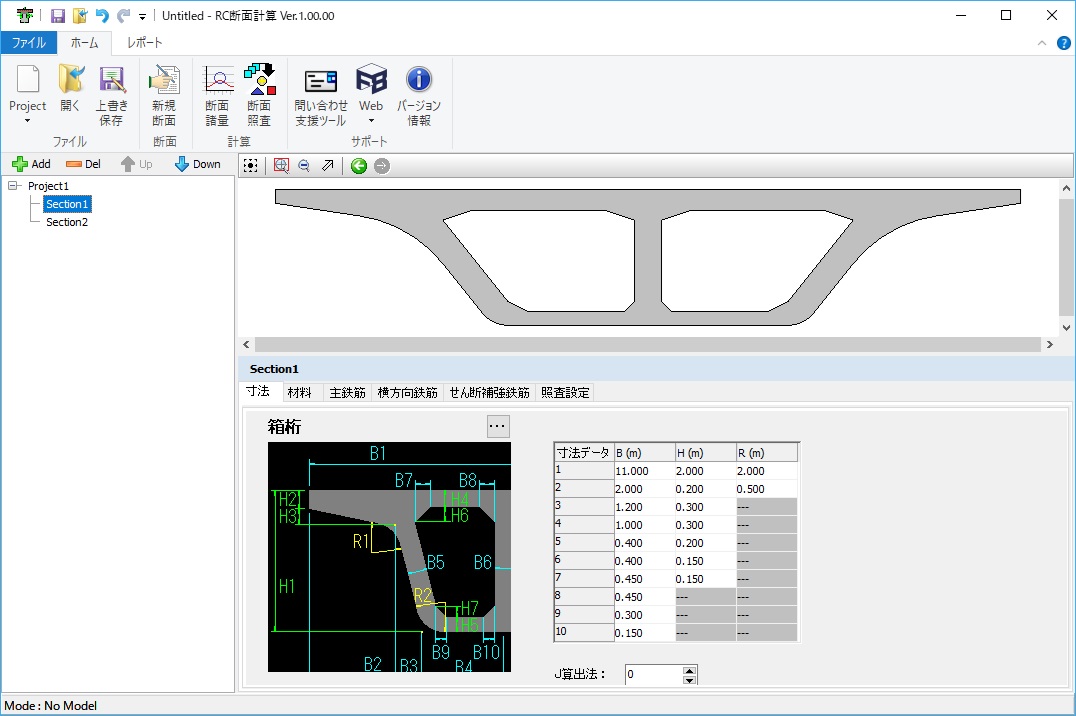Click H(m) cell in row 2 (0.200)
1076x716 pixels.
point(705,489)
